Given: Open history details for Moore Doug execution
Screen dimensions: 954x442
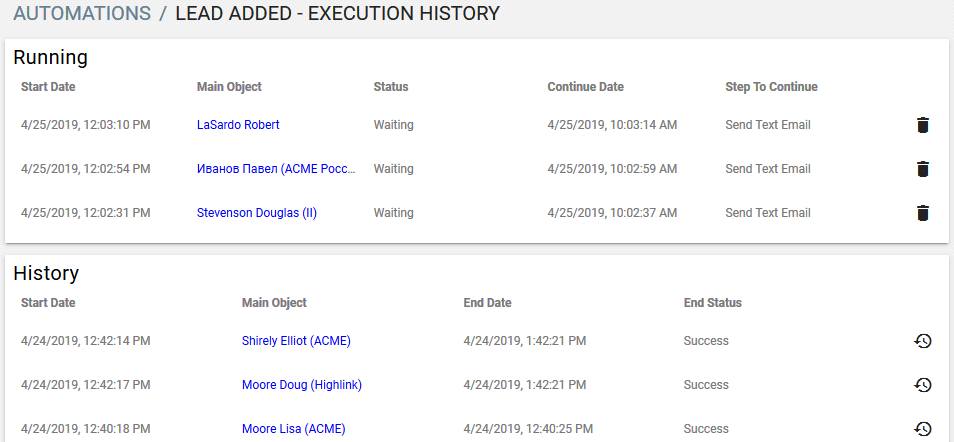Looking at the screenshot, I should 923,385.
